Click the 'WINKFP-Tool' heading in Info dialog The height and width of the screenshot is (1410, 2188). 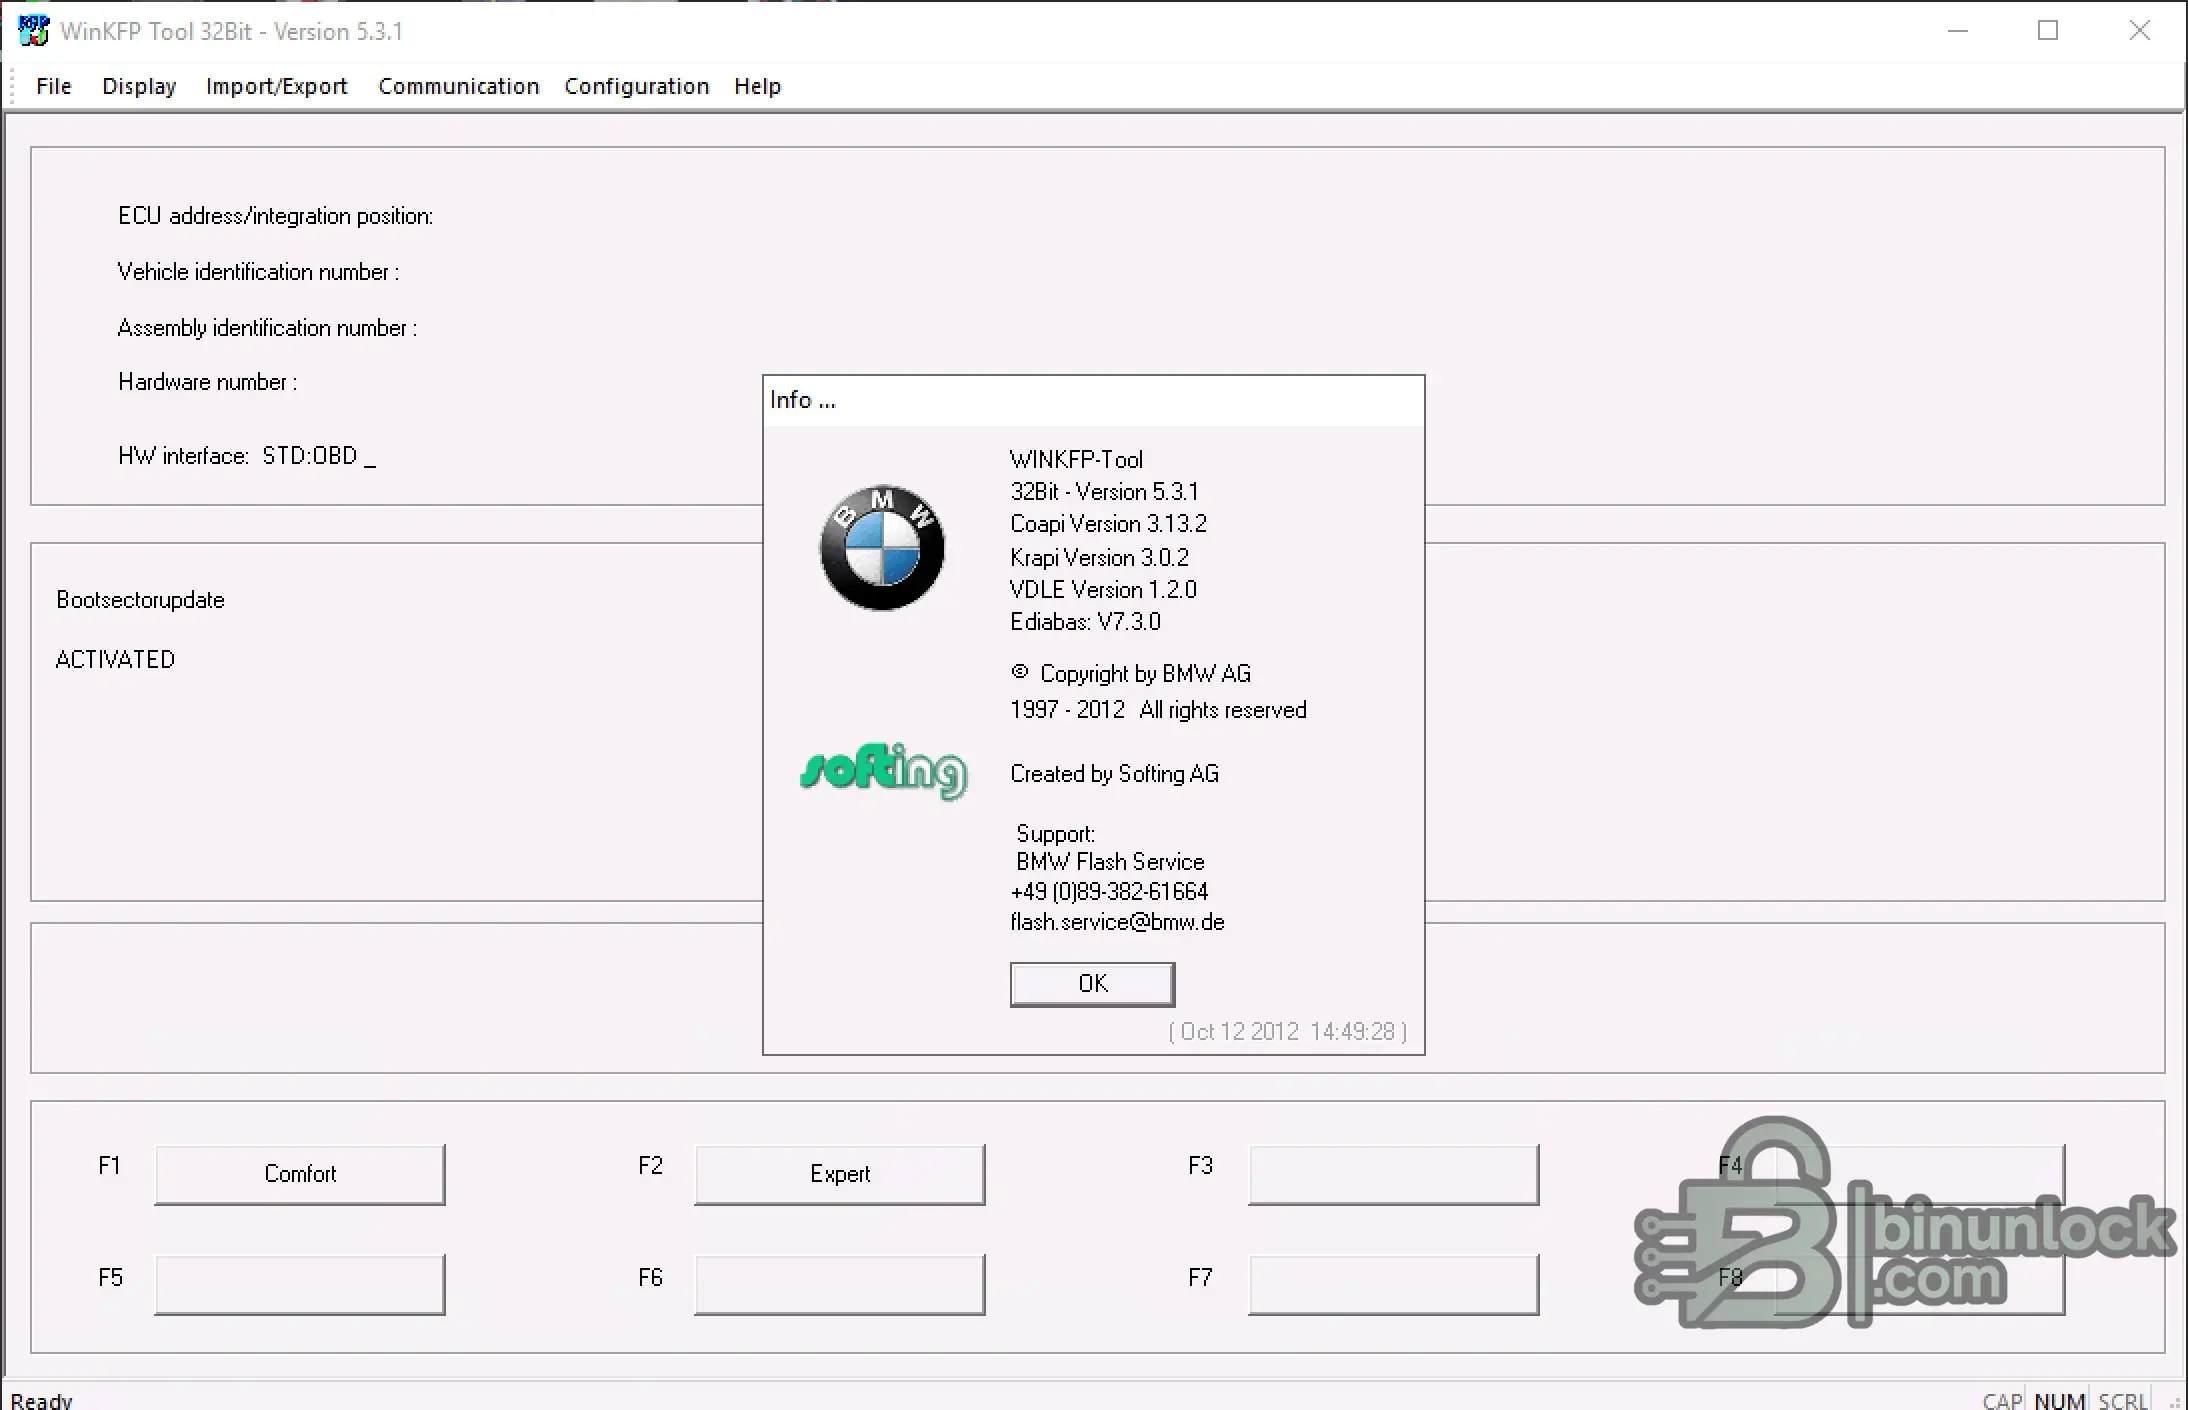pos(1076,460)
